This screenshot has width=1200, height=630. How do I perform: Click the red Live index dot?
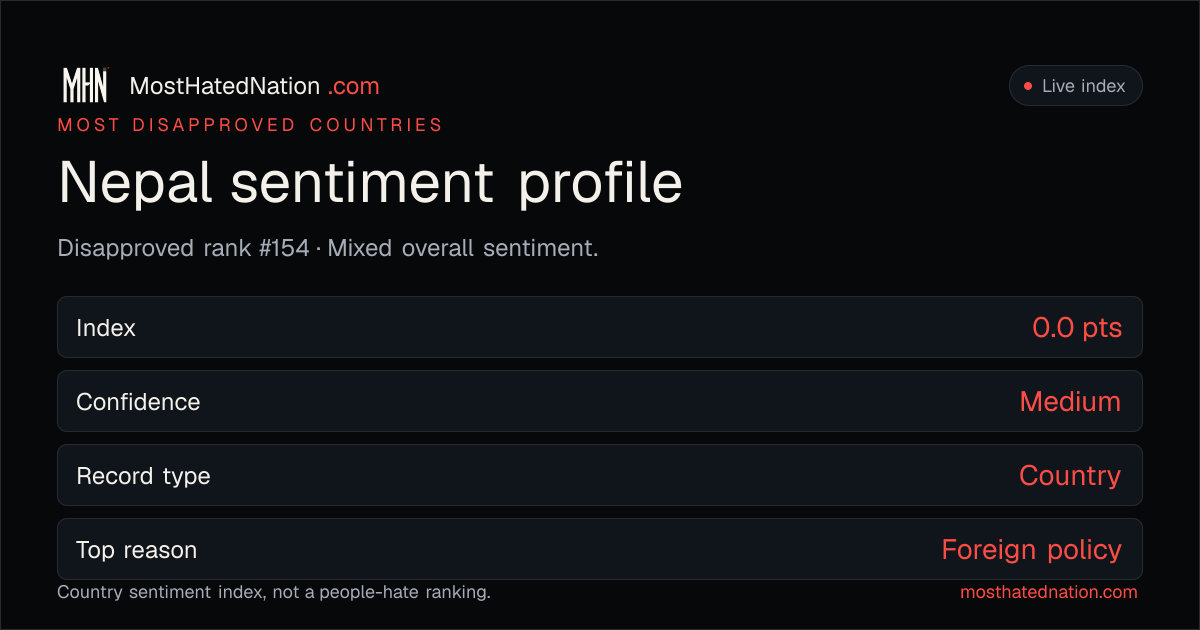pyautogui.click(x=1027, y=86)
